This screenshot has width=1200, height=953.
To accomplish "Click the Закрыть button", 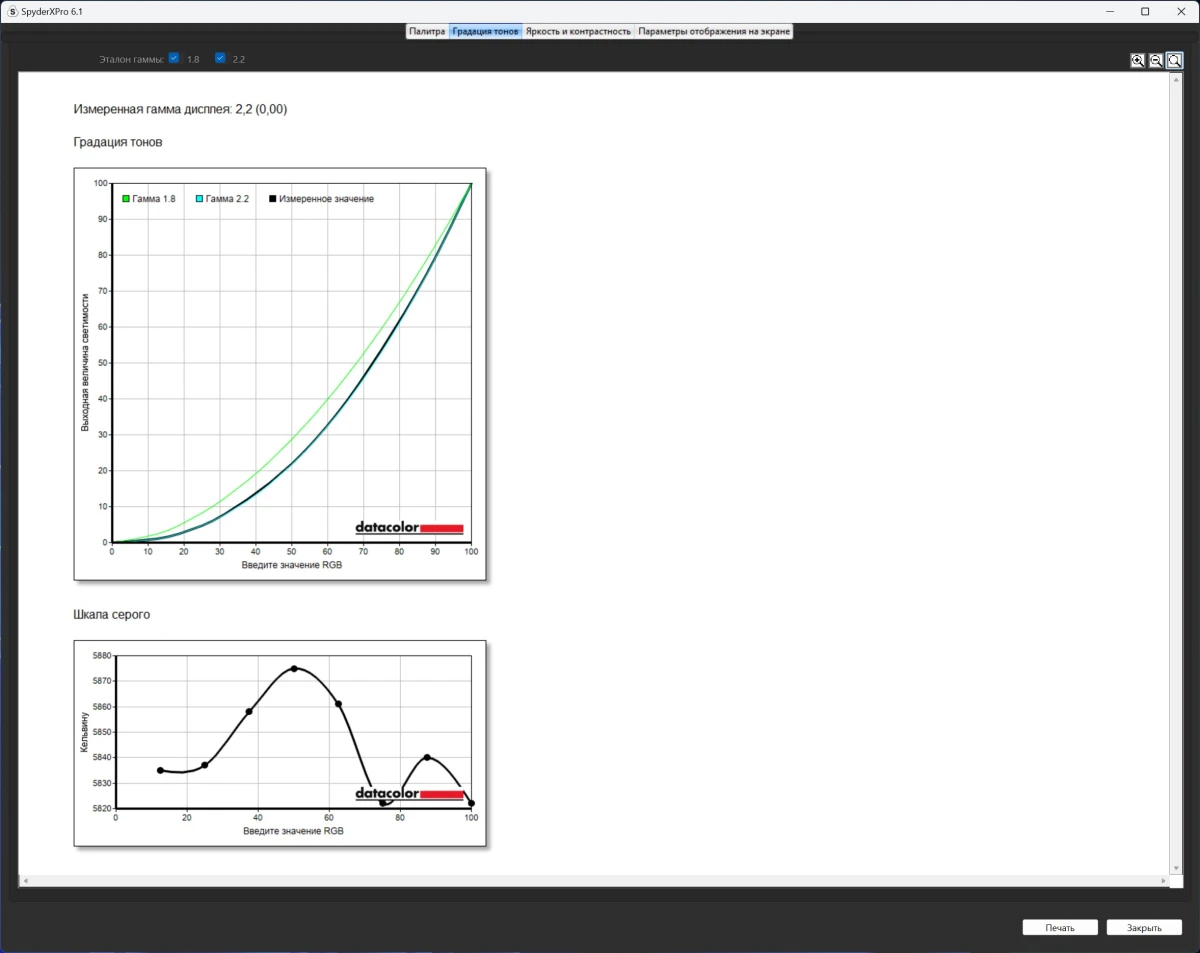I will [x=1144, y=928].
